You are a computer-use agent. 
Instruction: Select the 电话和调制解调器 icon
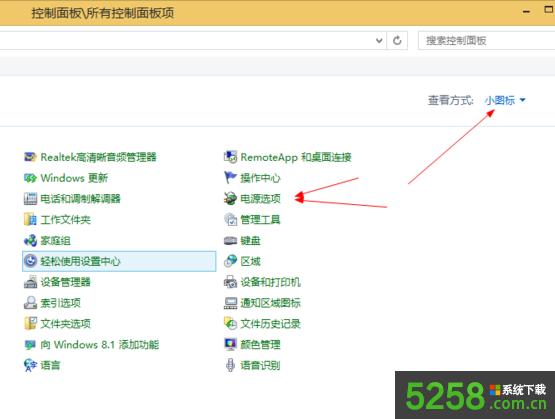point(30,199)
